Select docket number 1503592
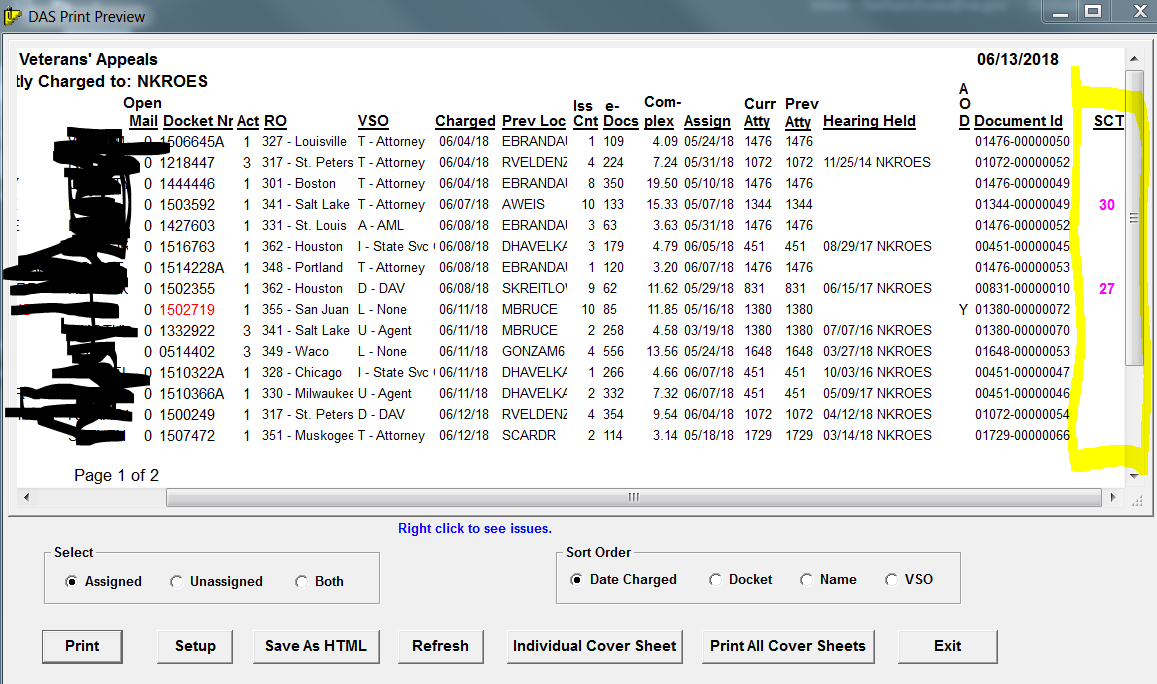 tap(187, 204)
